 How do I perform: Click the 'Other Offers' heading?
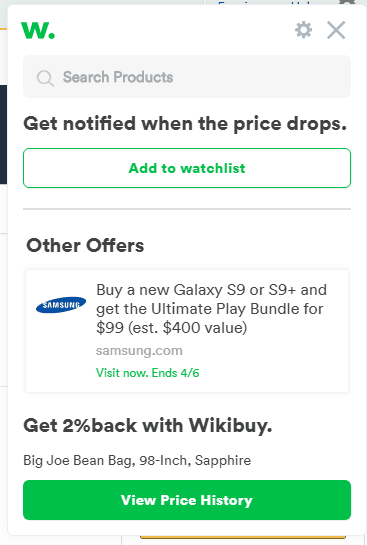pyautogui.click(x=85, y=245)
